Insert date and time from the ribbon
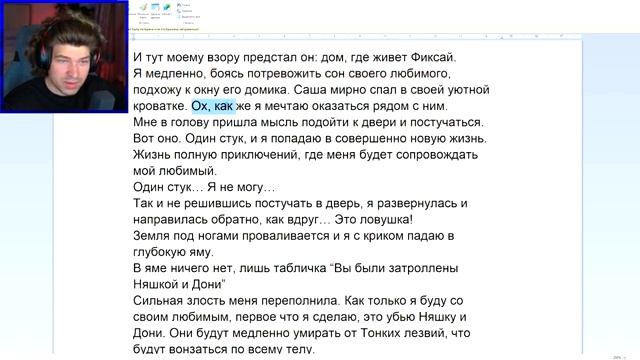Image resolution: width=640 pixels, height=360 pixels. pos(155,10)
